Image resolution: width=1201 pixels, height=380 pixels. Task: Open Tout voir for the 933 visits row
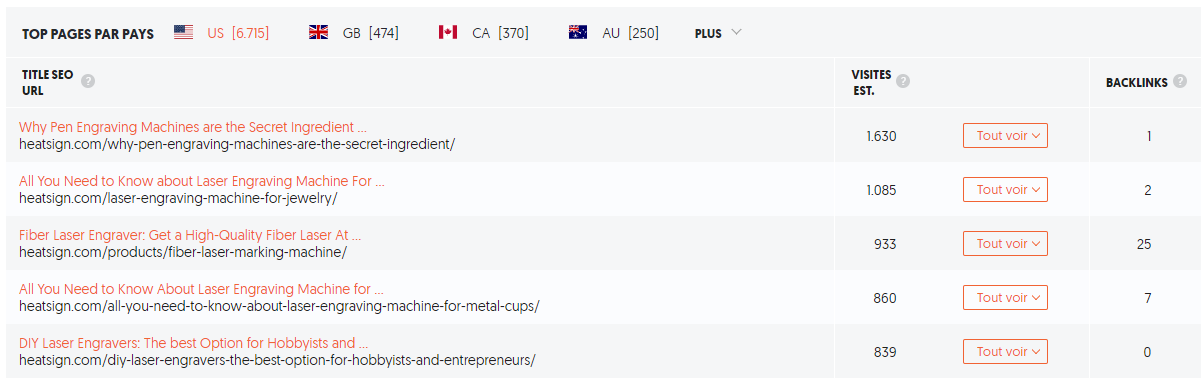tap(1005, 243)
